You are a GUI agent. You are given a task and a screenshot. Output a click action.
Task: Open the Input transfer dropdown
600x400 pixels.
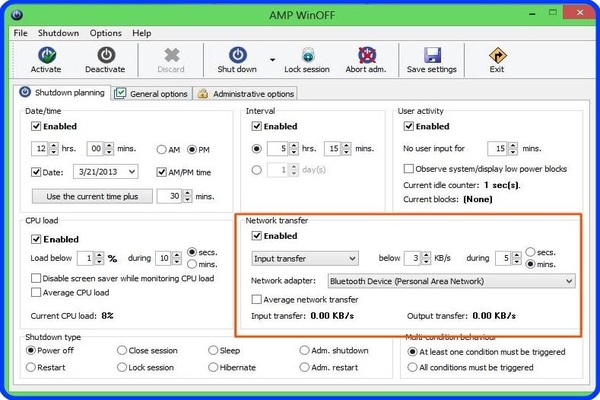pyautogui.click(x=305, y=259)
